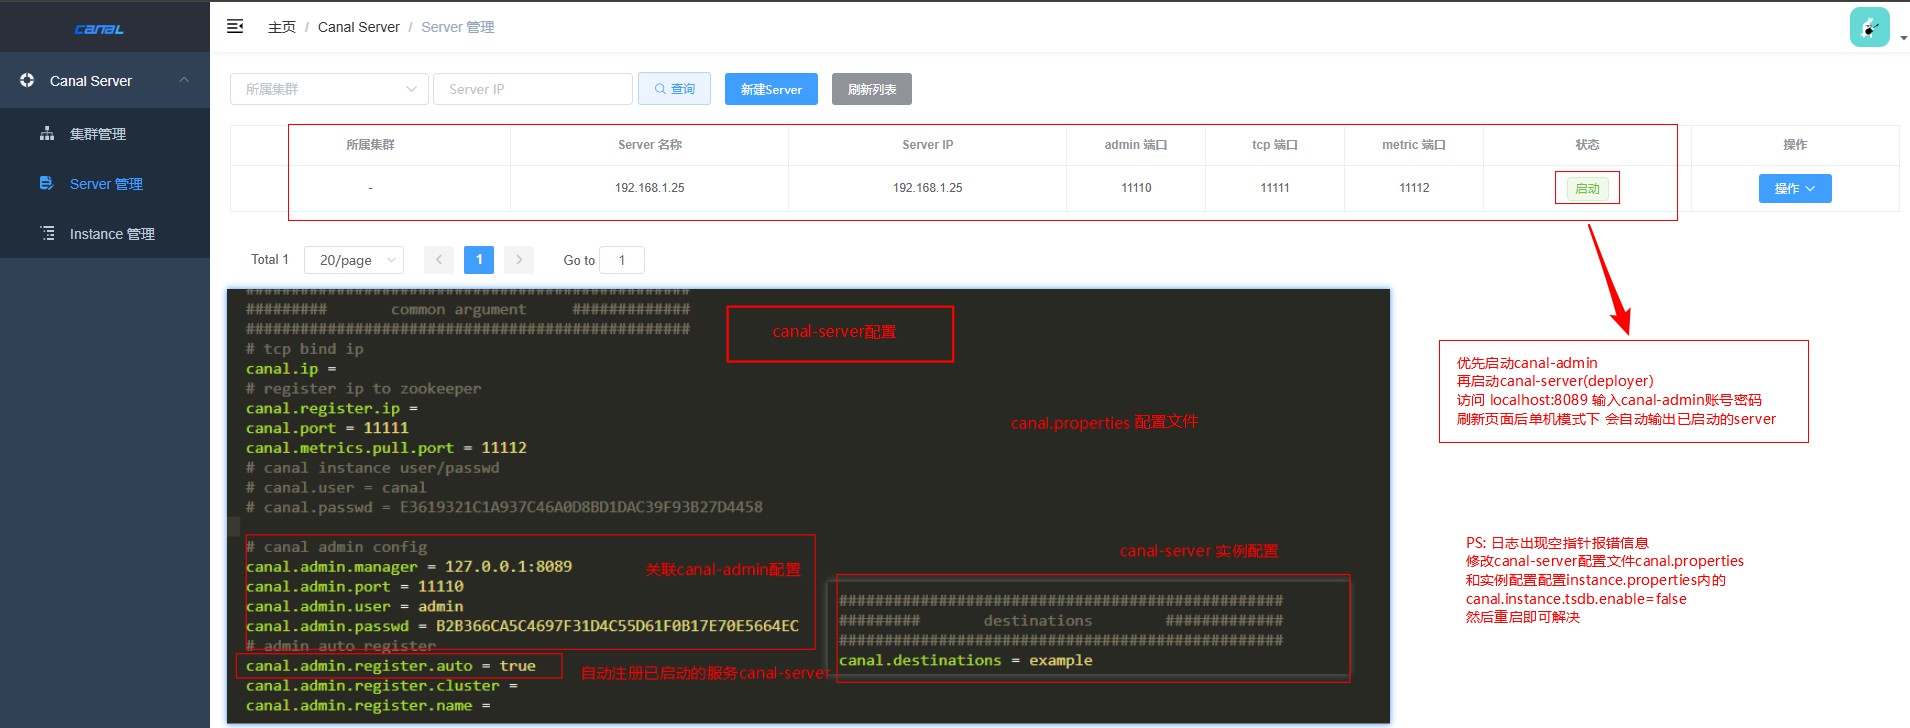
Task: Toggle the sidebar hamburger icon
Action: 235,27
